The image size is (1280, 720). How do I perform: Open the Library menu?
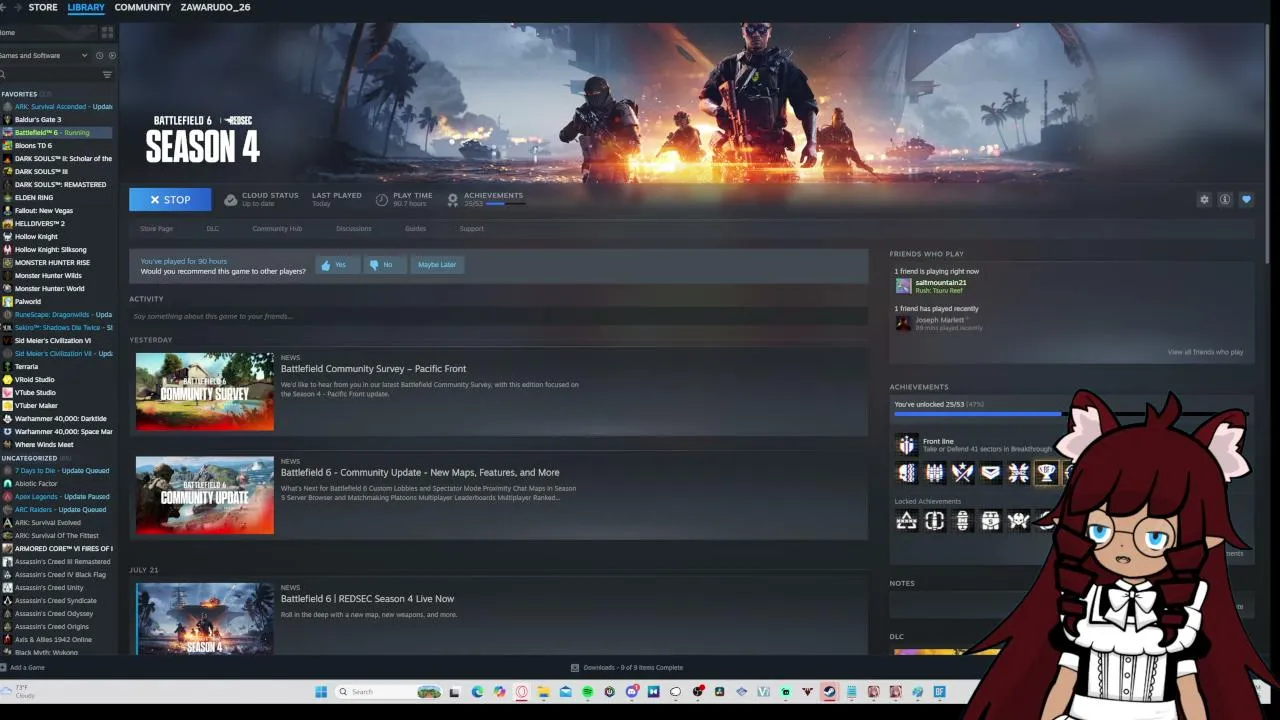coord(86,7)
